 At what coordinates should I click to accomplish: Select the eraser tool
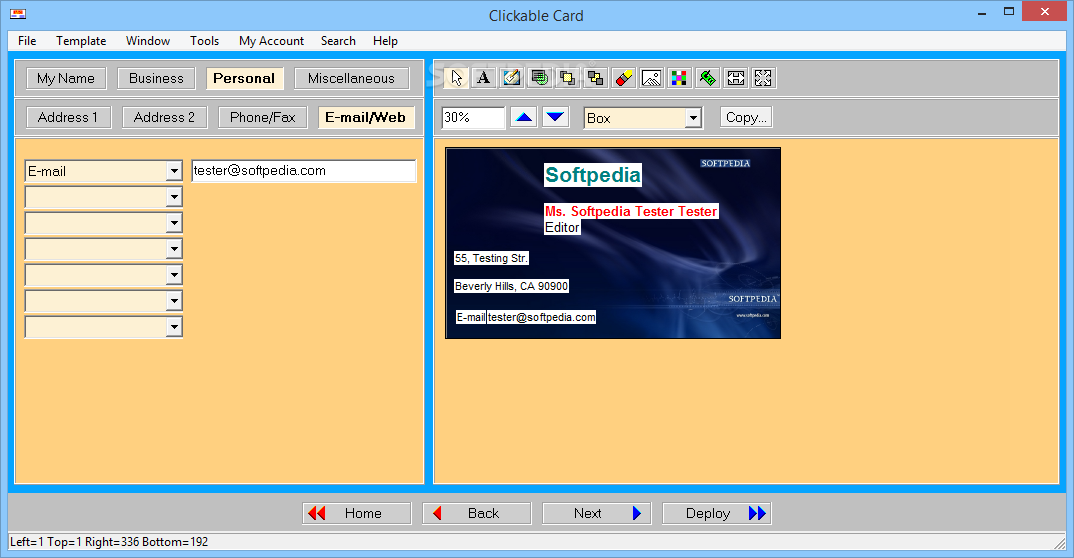(623, 78)
